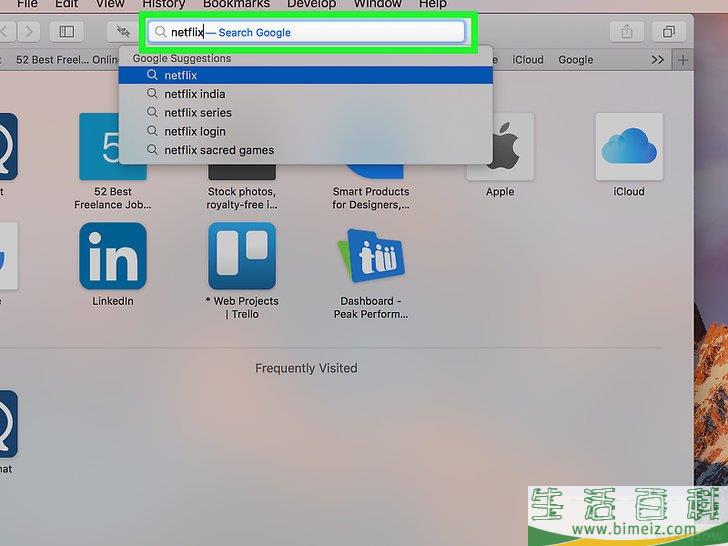Open the Google bookmark in favorites bar

pos(576,60)
